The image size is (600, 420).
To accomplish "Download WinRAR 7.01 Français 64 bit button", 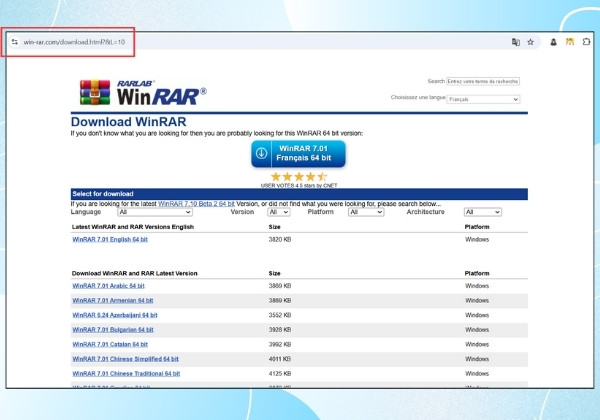I will (298, 153).
